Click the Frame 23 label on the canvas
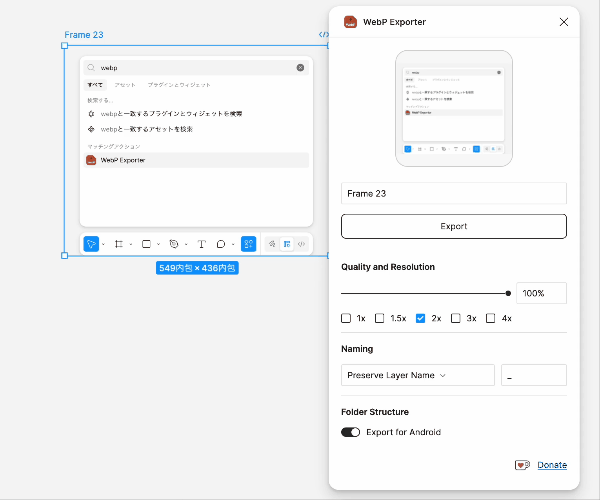Image resolution: width=600 pixels, height=500 pixels. pos(84,35)
